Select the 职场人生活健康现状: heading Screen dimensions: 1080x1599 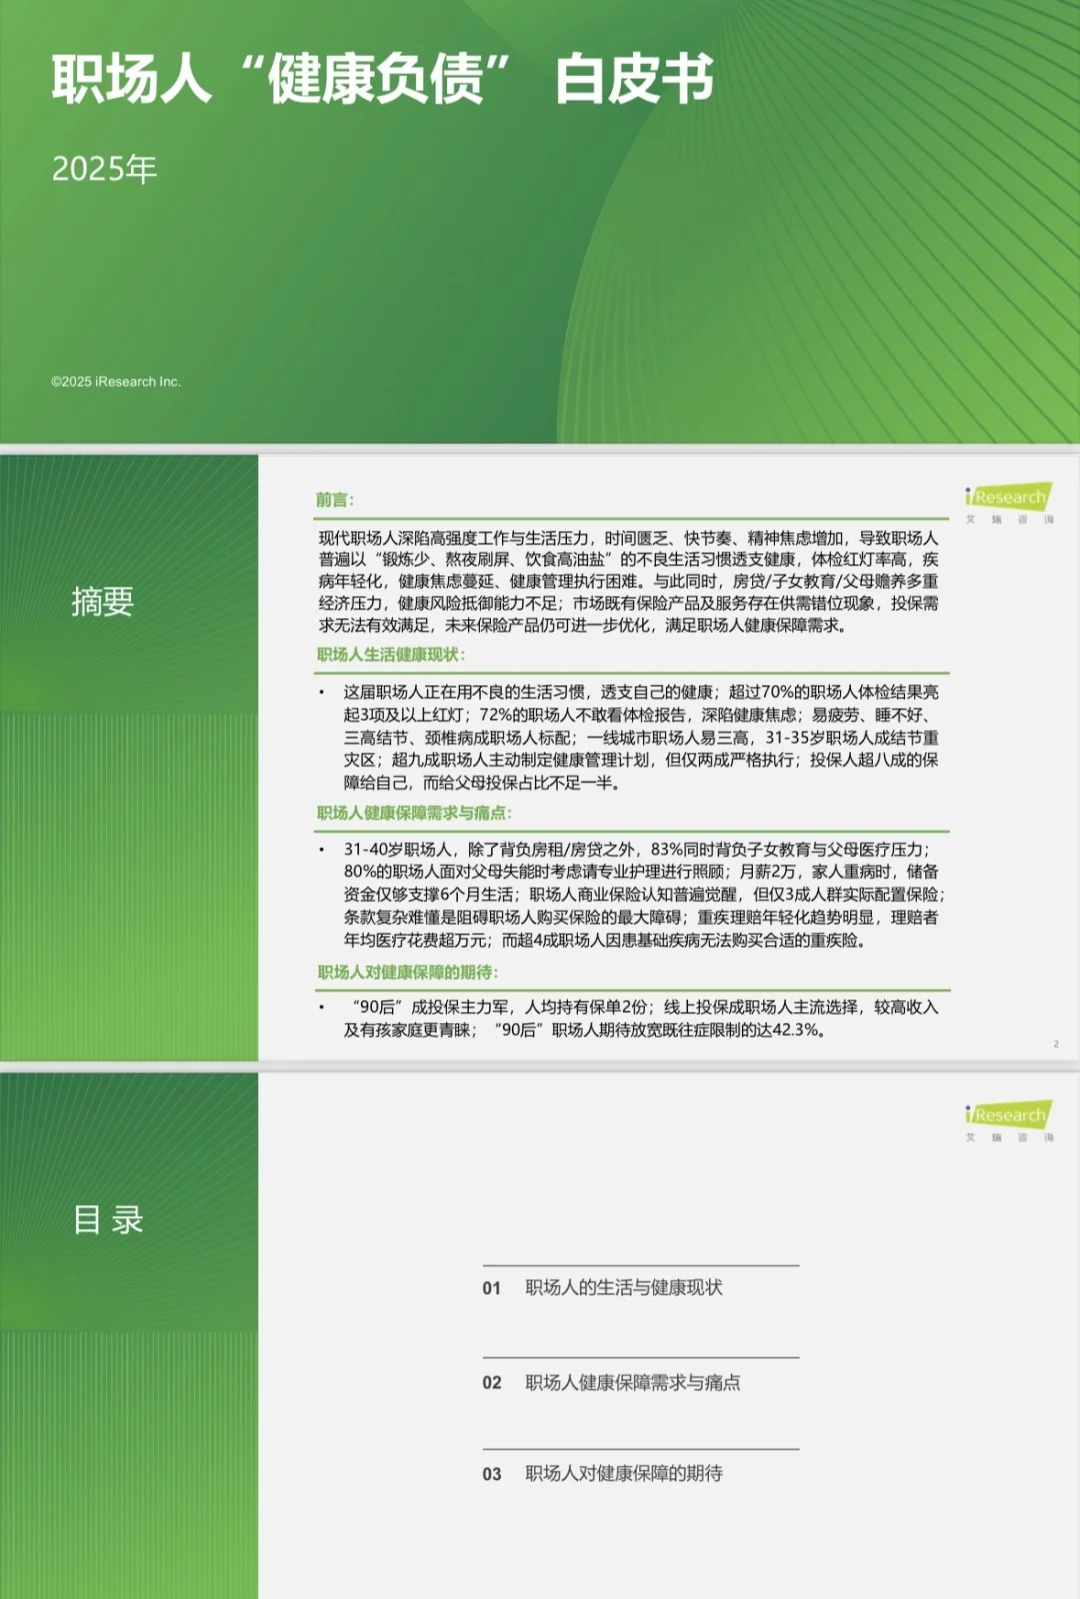[391, 655]
